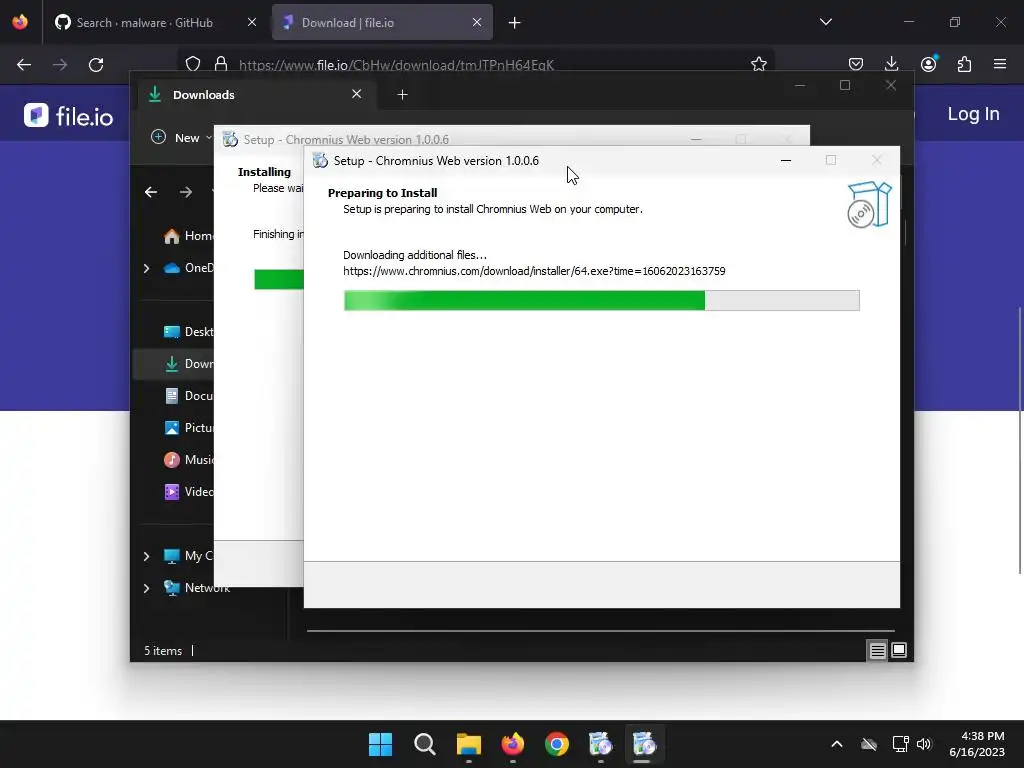This screenshot has width=1024, height=768.
Task: Open Videos in Explorer sidebar
Action: point(188,492)
